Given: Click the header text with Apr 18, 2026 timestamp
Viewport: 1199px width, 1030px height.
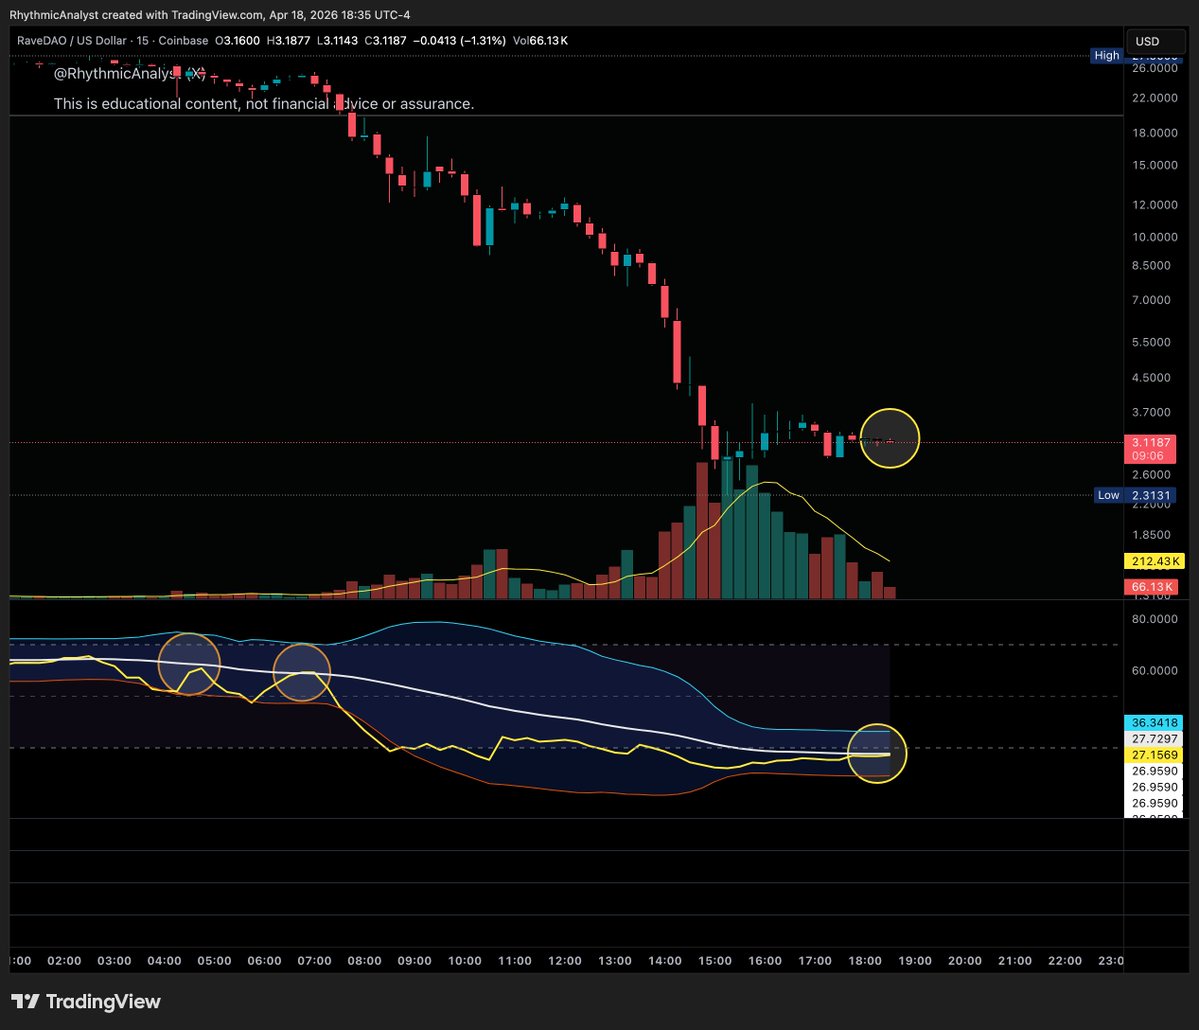Looking at the screenshot, I should (x=210, y=15).
